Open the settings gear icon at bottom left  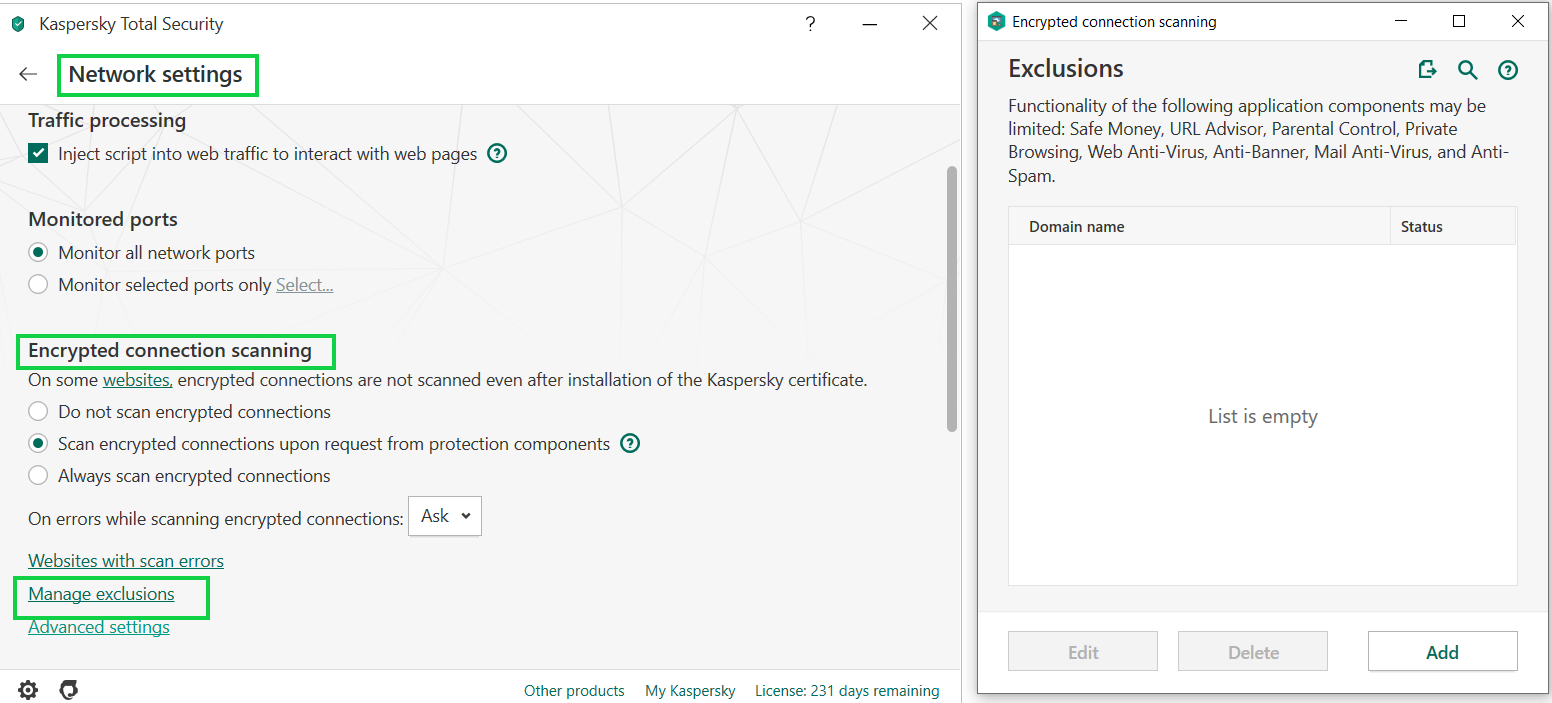[28, 690]
